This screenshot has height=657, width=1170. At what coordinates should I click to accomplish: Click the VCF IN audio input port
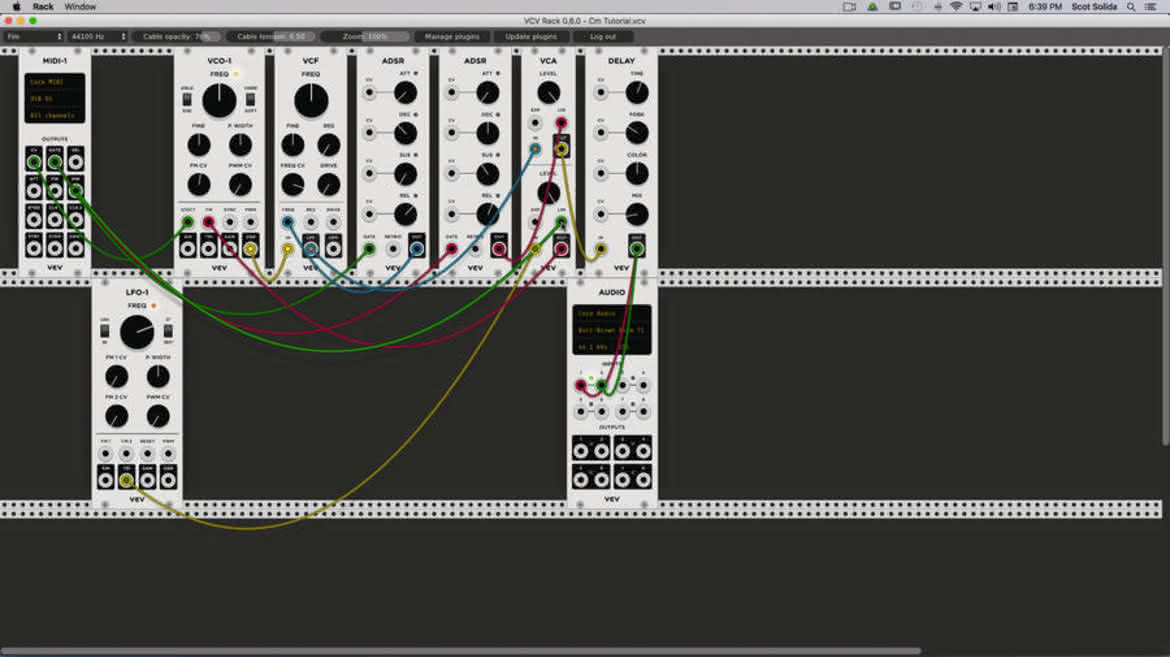click(288, 249)
